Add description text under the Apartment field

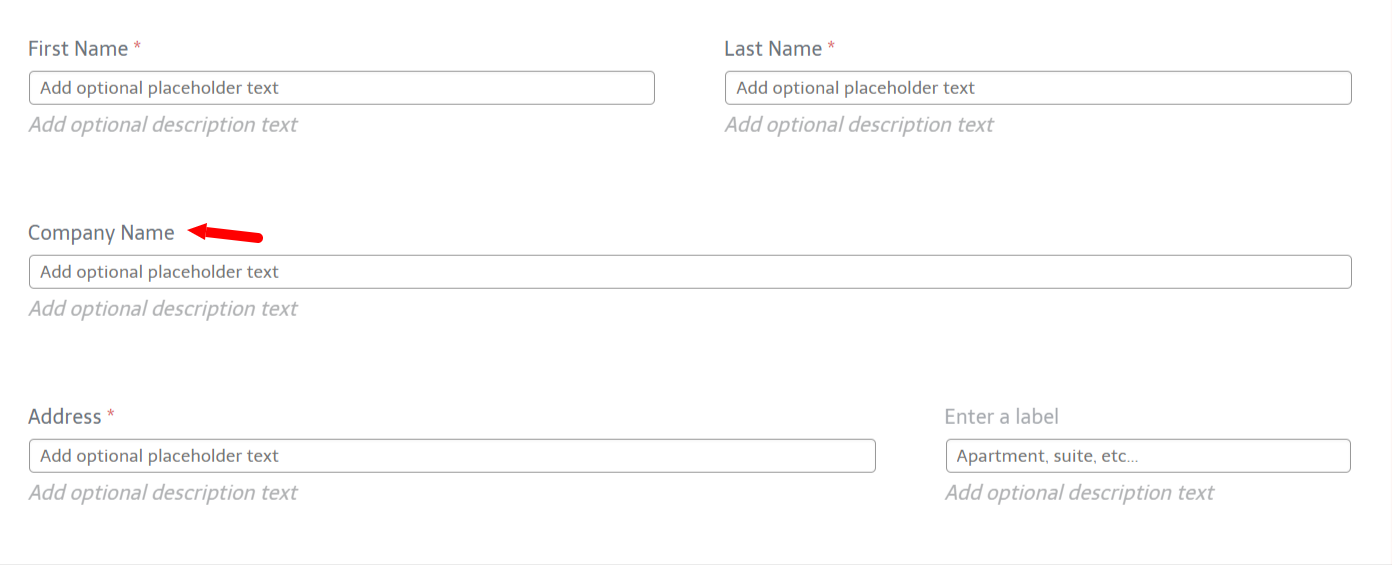[1079, 493]
